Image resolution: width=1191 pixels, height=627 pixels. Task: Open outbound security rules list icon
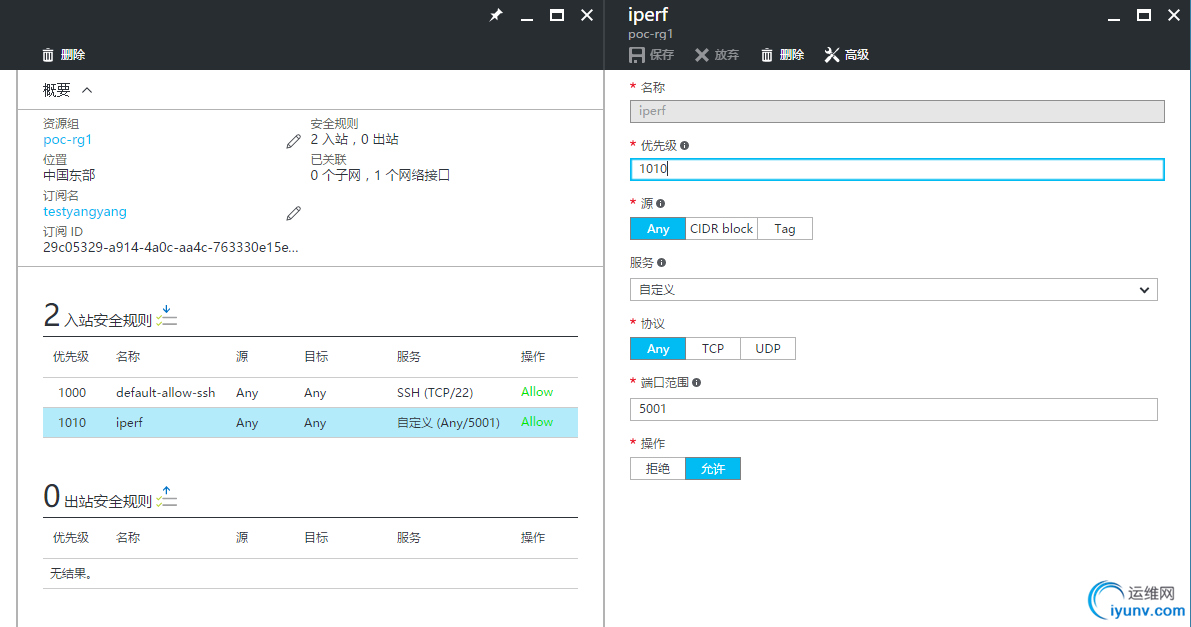pos(166,497)
